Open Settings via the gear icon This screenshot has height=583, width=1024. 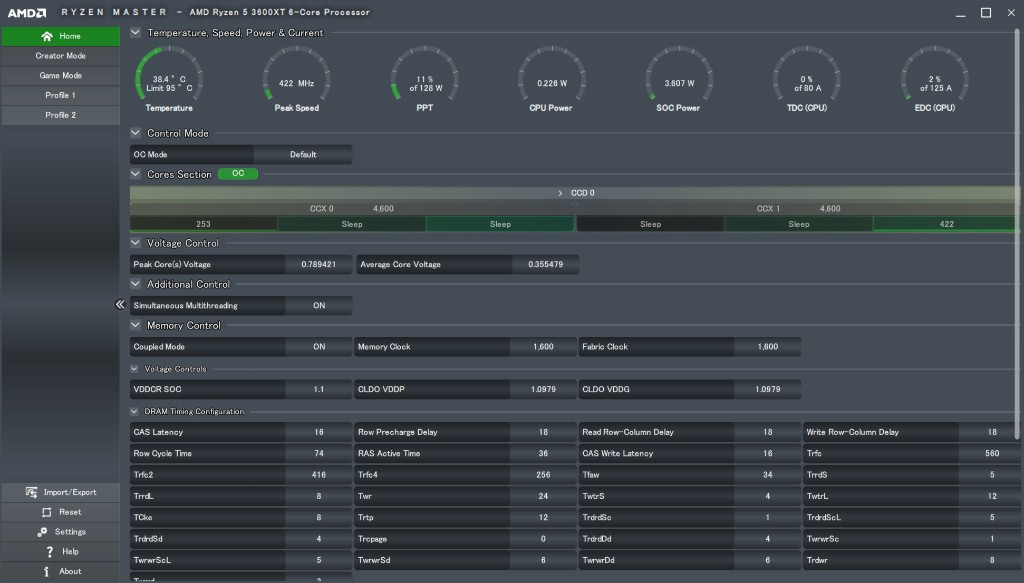[43, 532]
